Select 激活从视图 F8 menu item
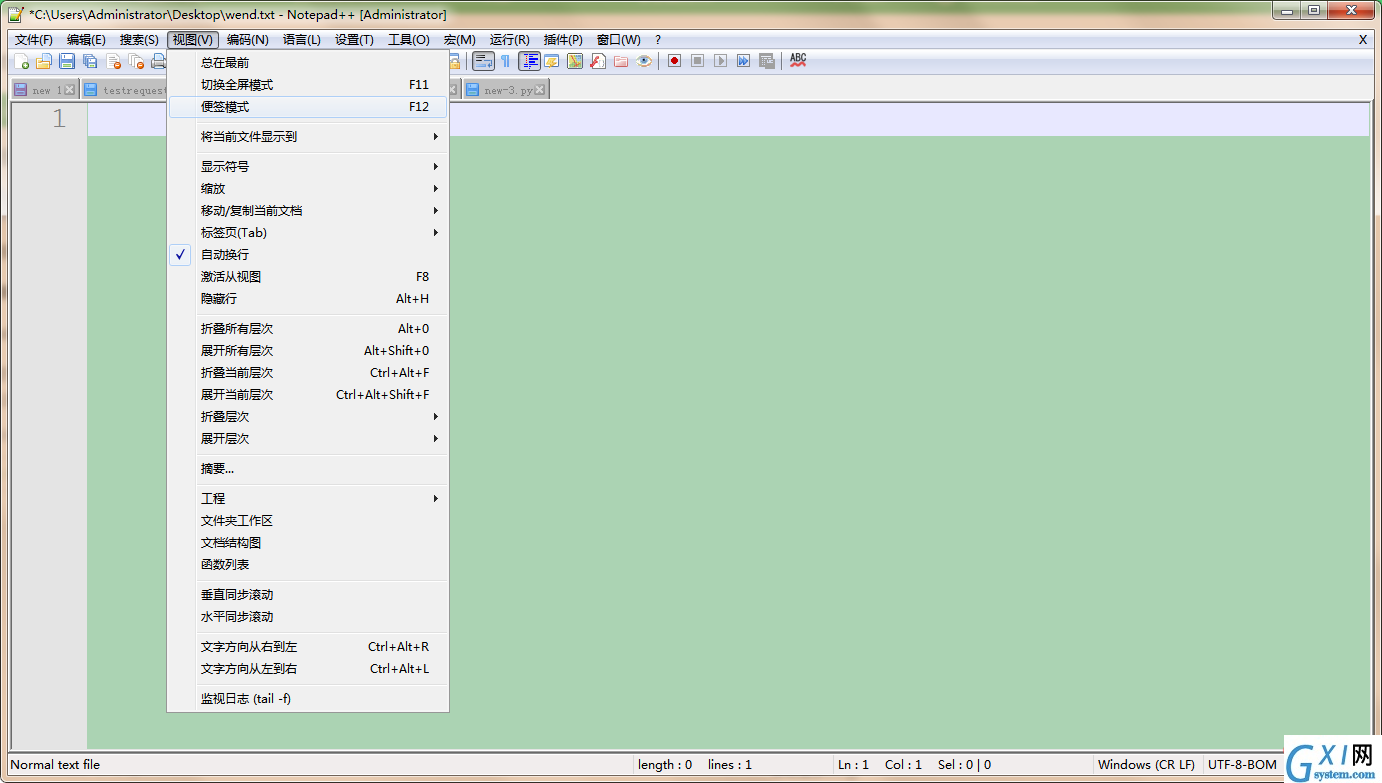 coord(308,277)
